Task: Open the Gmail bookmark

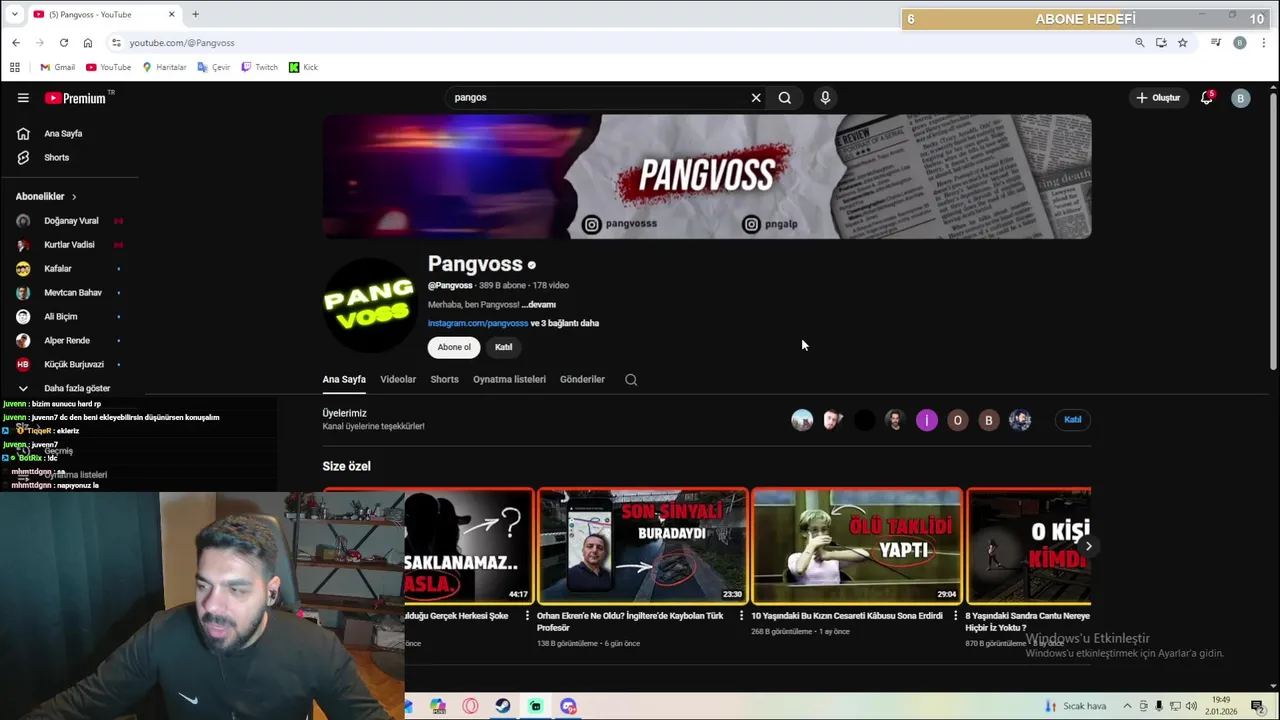Action: tap(57, 67)
